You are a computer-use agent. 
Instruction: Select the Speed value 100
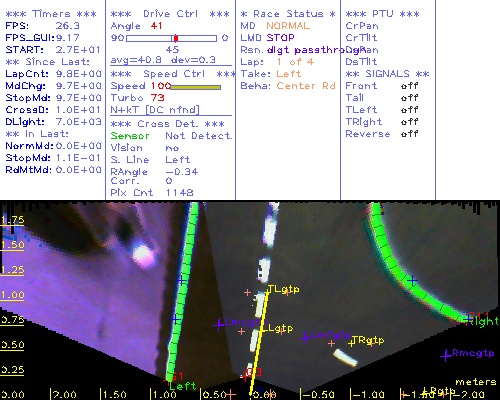[161, 86]
